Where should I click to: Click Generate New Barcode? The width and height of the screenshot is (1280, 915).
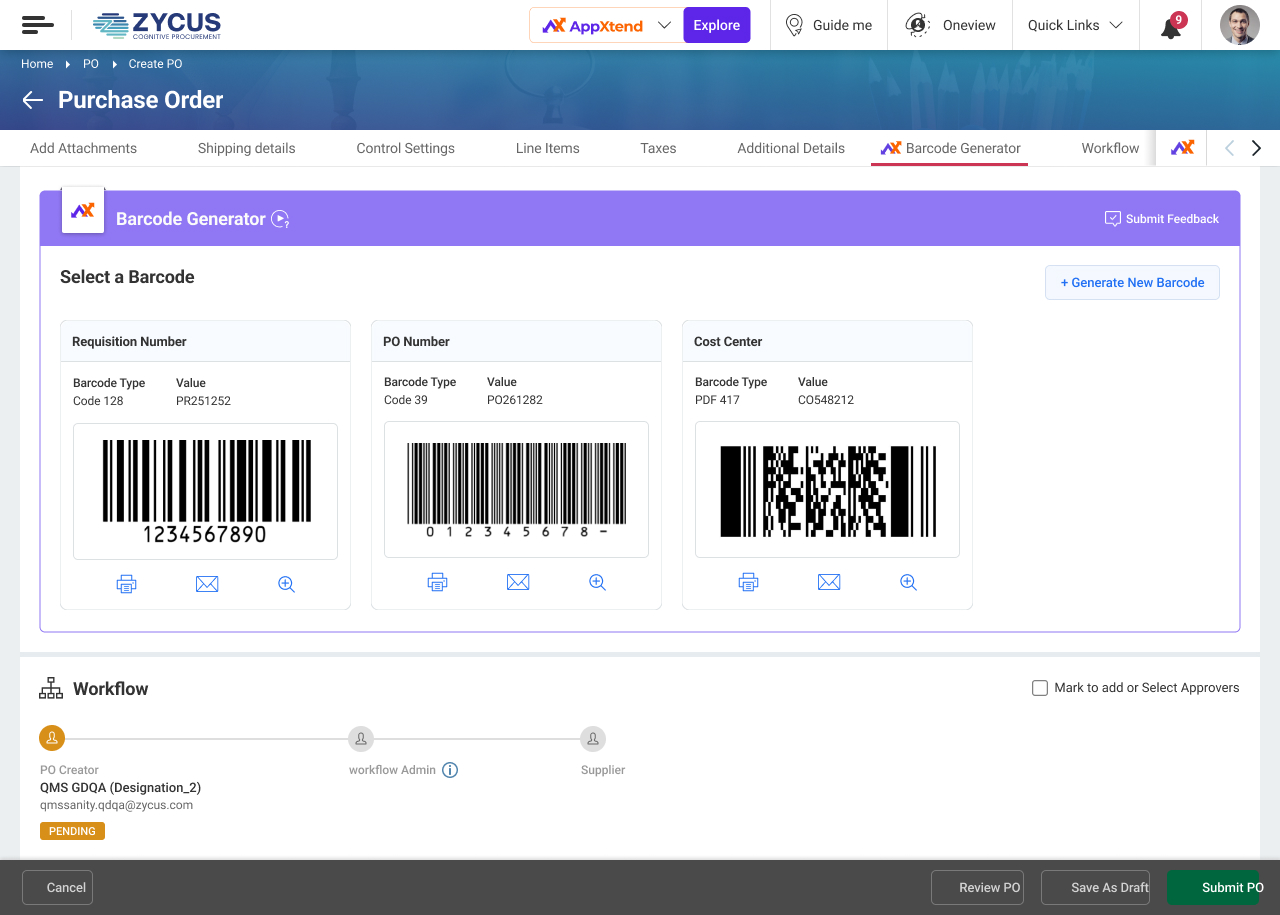(1132, 283)
